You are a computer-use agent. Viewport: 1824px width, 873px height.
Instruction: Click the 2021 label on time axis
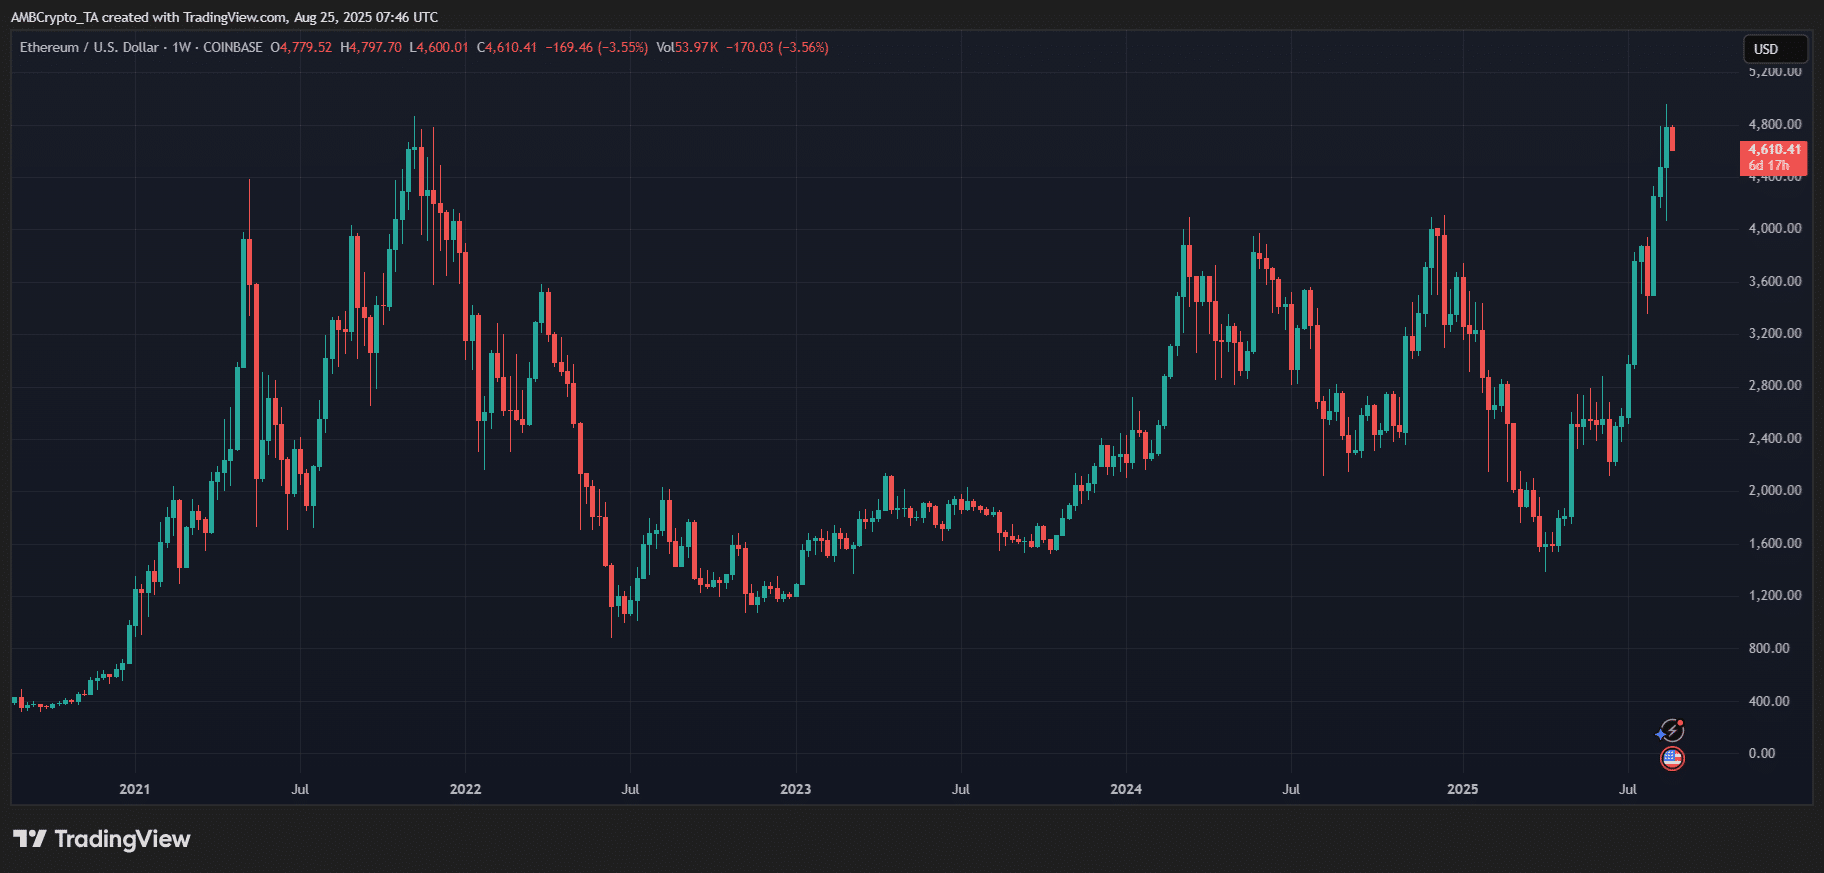[135, 789]
